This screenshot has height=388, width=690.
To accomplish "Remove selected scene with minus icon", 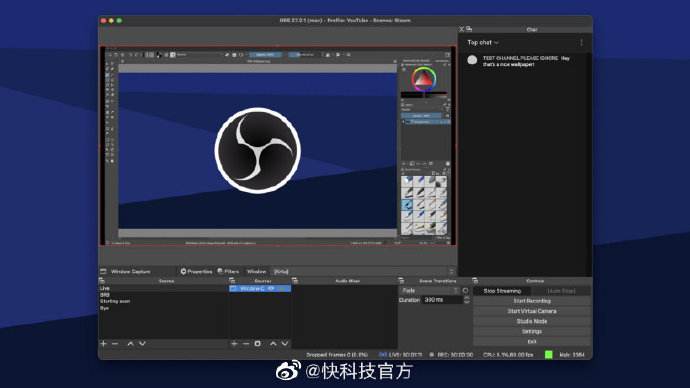I will (x=115, y=344).
